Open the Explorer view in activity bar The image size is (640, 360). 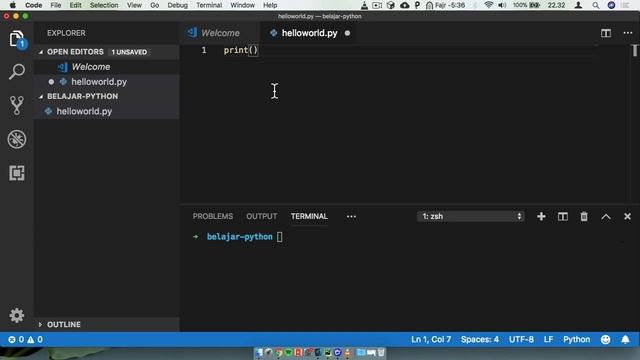[17, 39]
